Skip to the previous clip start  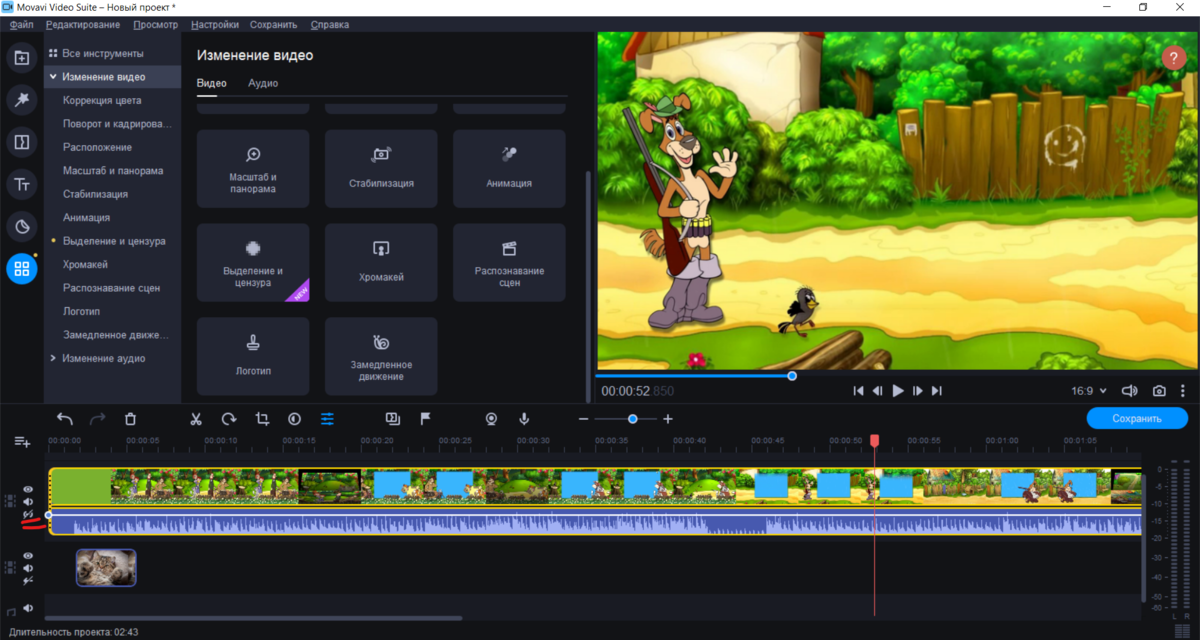click(x=858, y=391)
